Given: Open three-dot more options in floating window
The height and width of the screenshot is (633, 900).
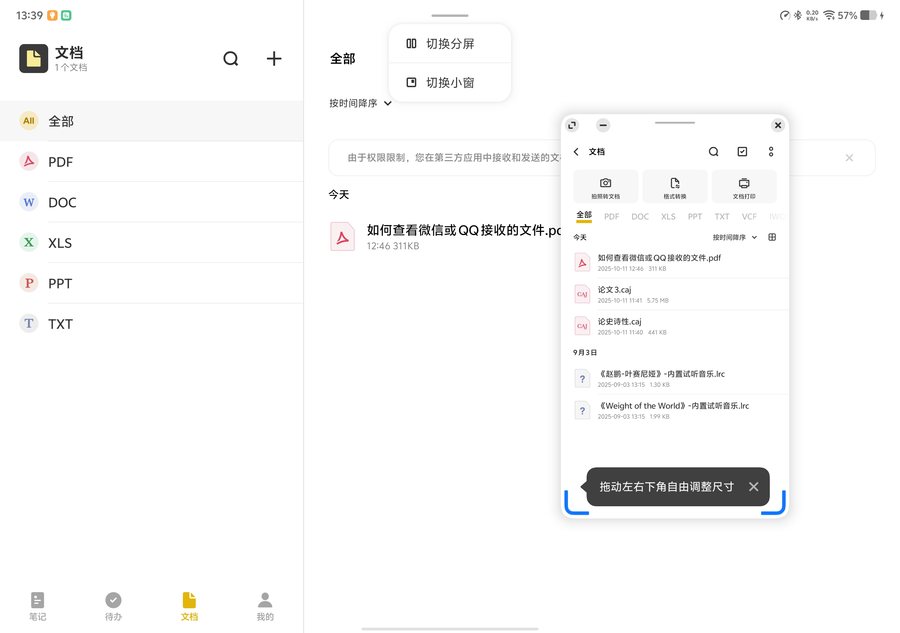Looking at the screenshot, I should (x=771, y=152).
